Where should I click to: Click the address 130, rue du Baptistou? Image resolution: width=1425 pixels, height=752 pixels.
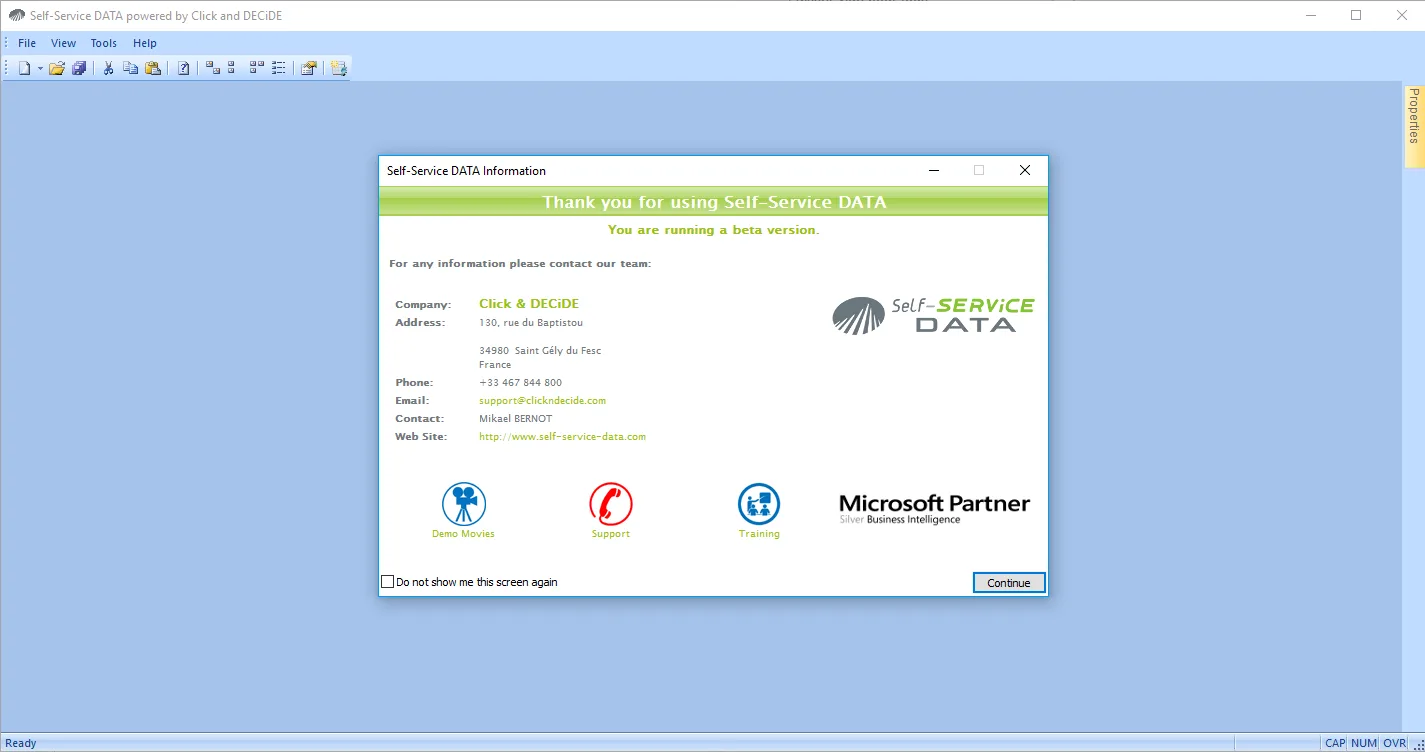[531, 323]
